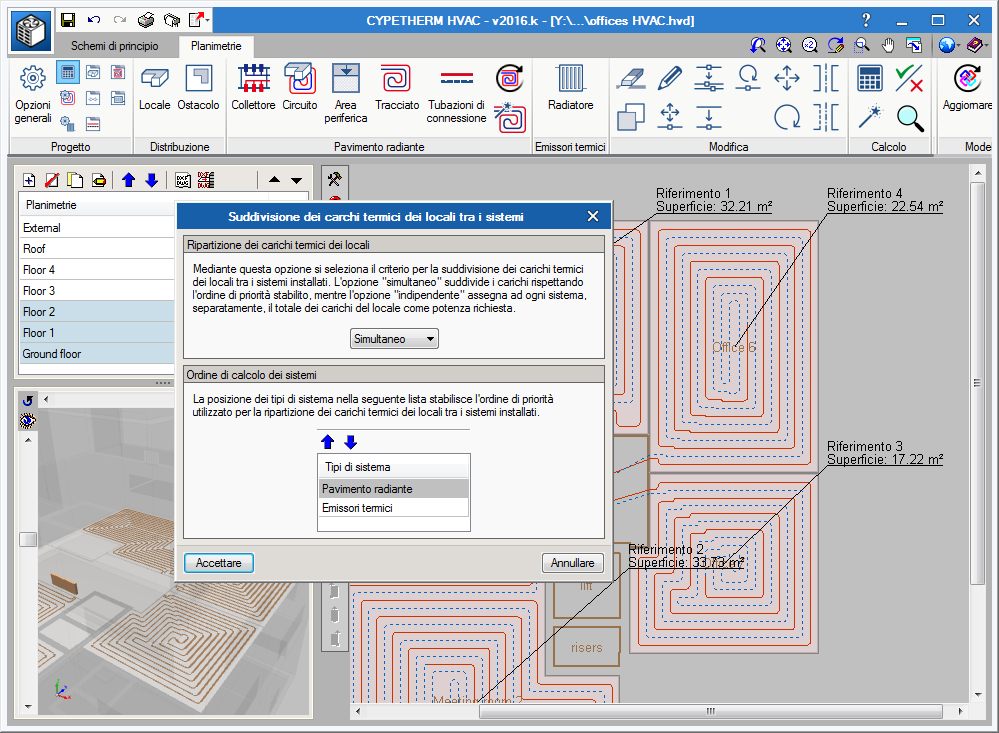Viewport: 999px width, 733px height.
Task: Select Ground floor in plan list
Action: 97,354
